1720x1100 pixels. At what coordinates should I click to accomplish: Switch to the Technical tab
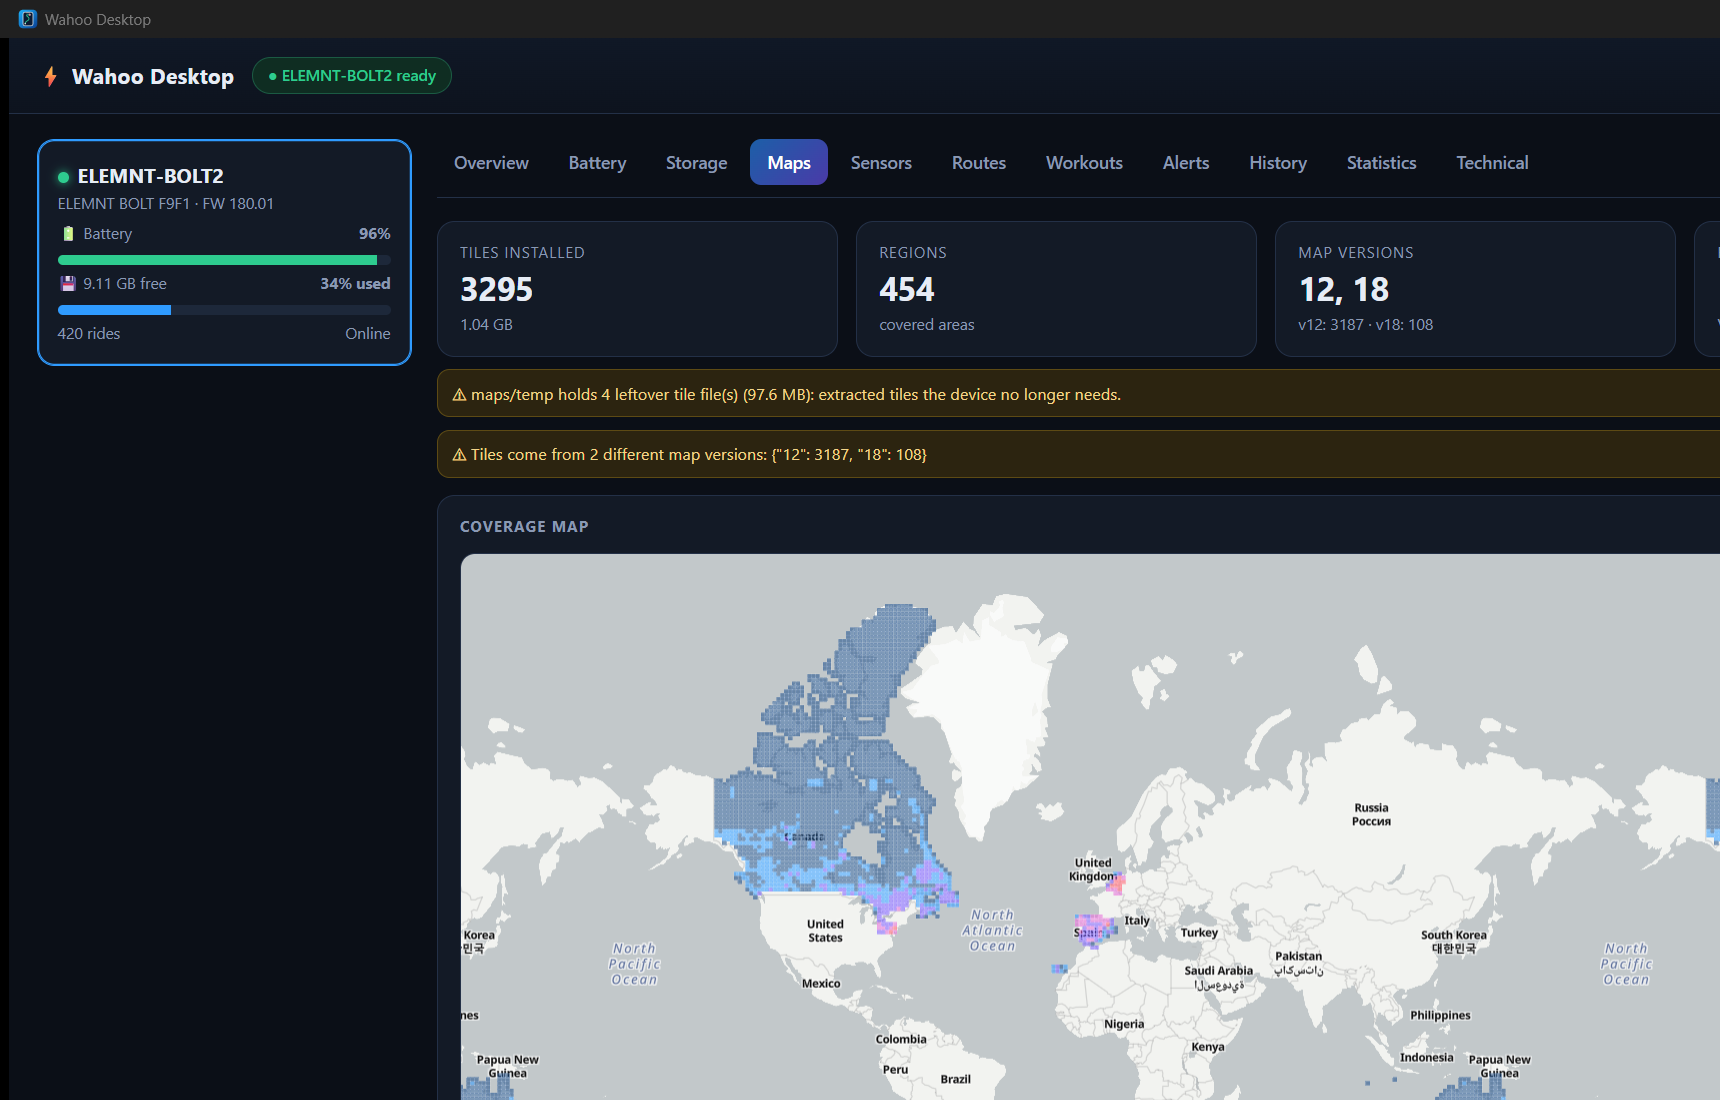(x=1492, y=163)
